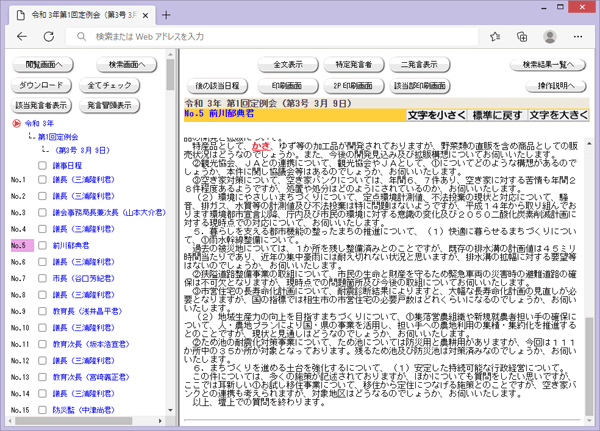Open the 令和 3年 tree link
Image resolution: width=600 pixels, height=431 pixels.
coord(39,123)
